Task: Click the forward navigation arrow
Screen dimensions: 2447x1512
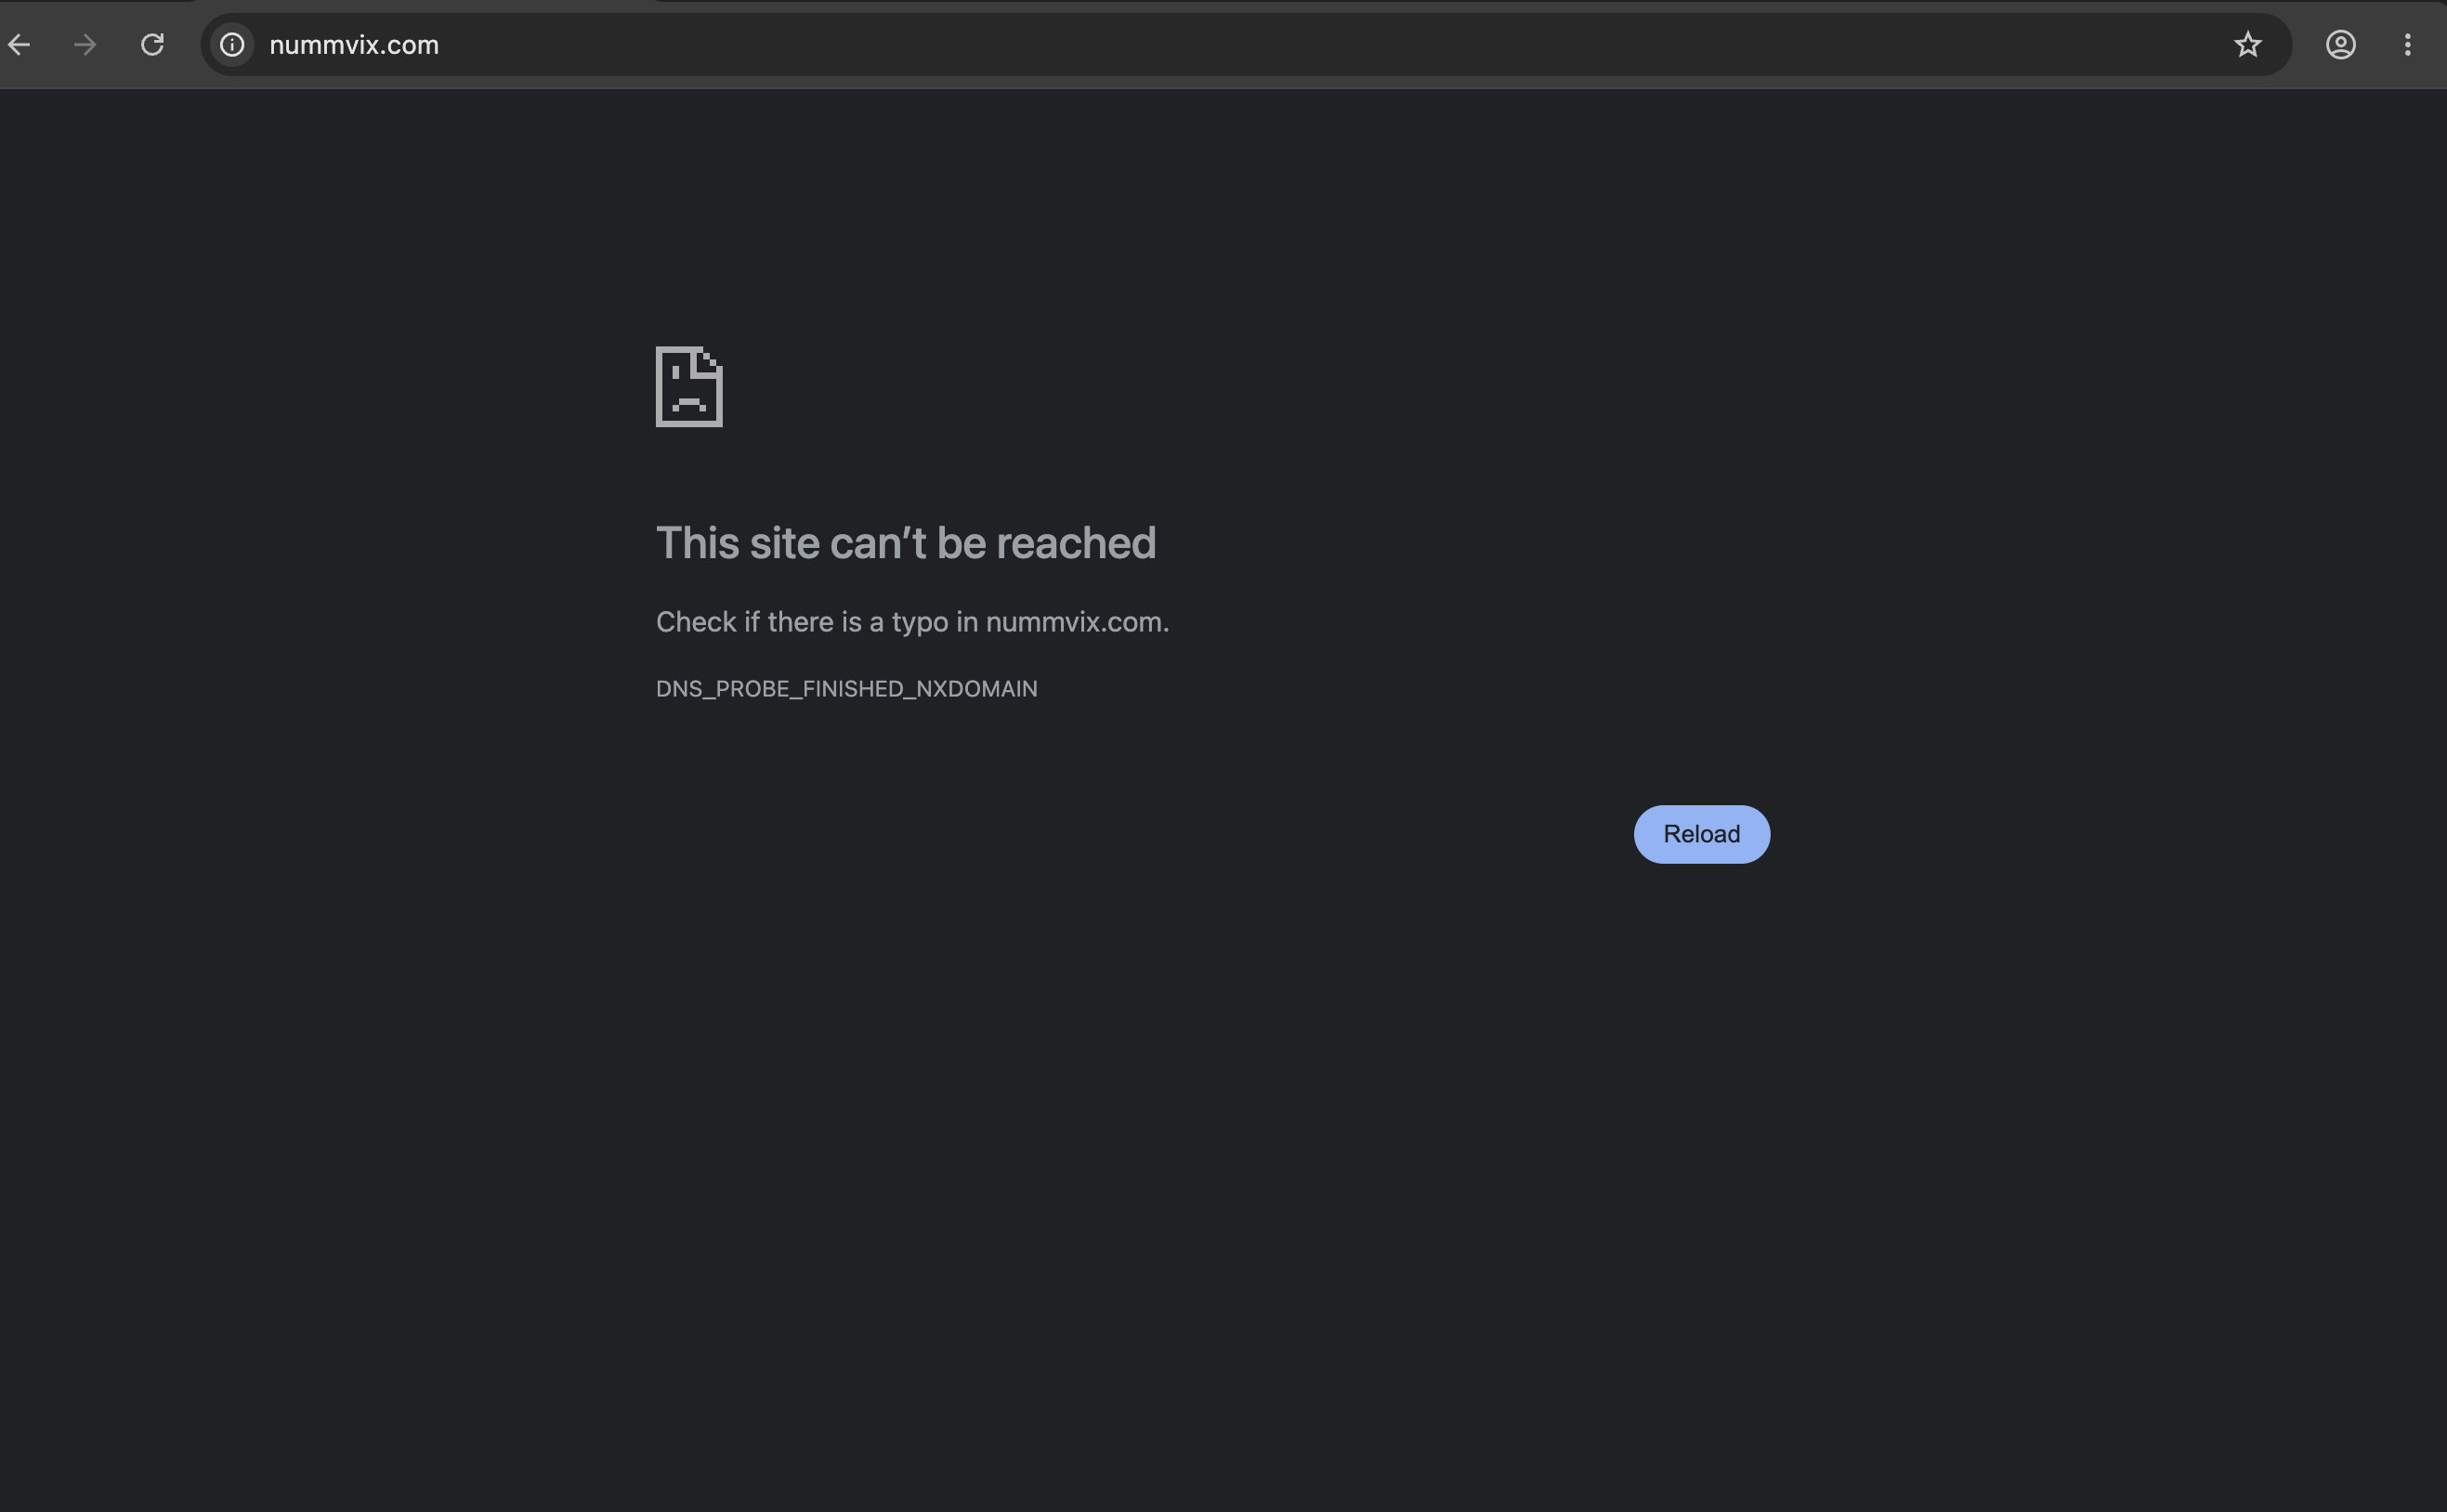Action: [x=85, y=45]
